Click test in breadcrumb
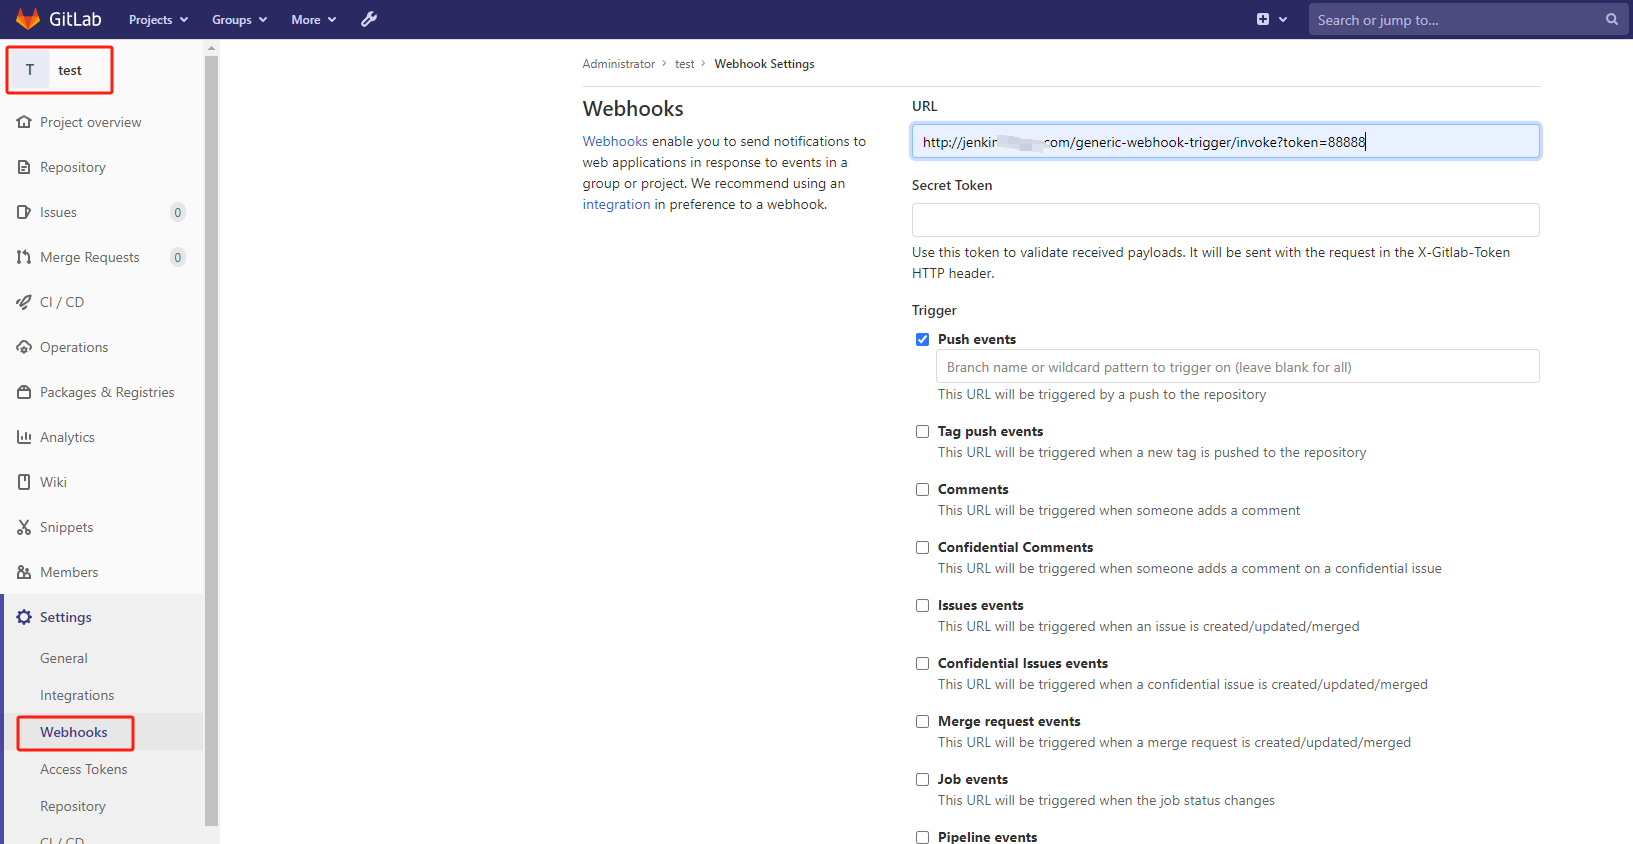The width and height of the screenshot is (1633, 844). click(x=684, y=64)
